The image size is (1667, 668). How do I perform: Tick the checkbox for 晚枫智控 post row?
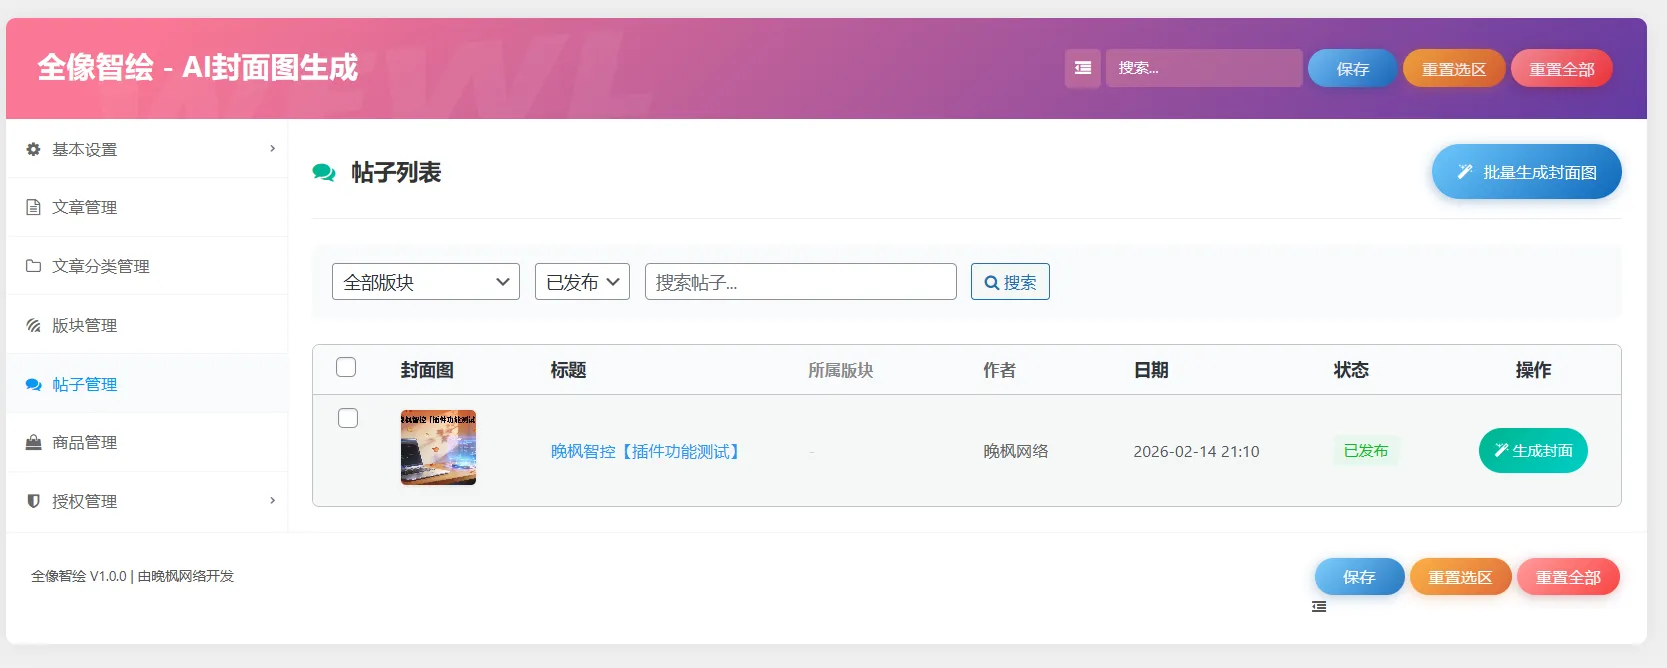[348, 418]
